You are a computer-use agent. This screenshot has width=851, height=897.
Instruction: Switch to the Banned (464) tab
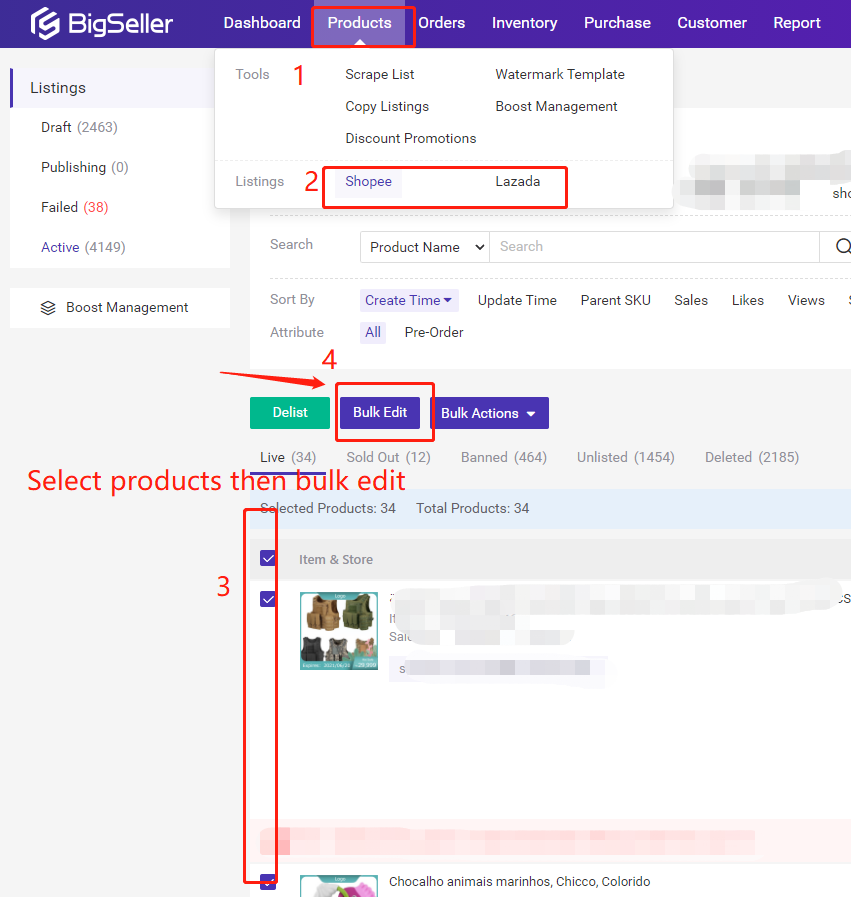click(x=504, y=458)
